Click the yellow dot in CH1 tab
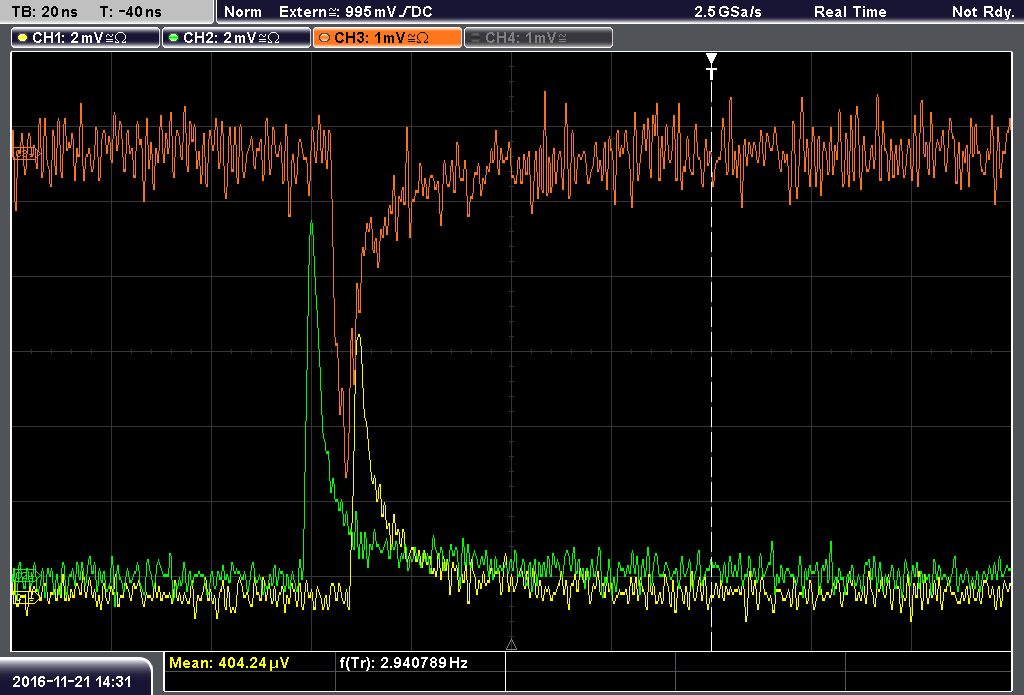 (x=23, y=38)
